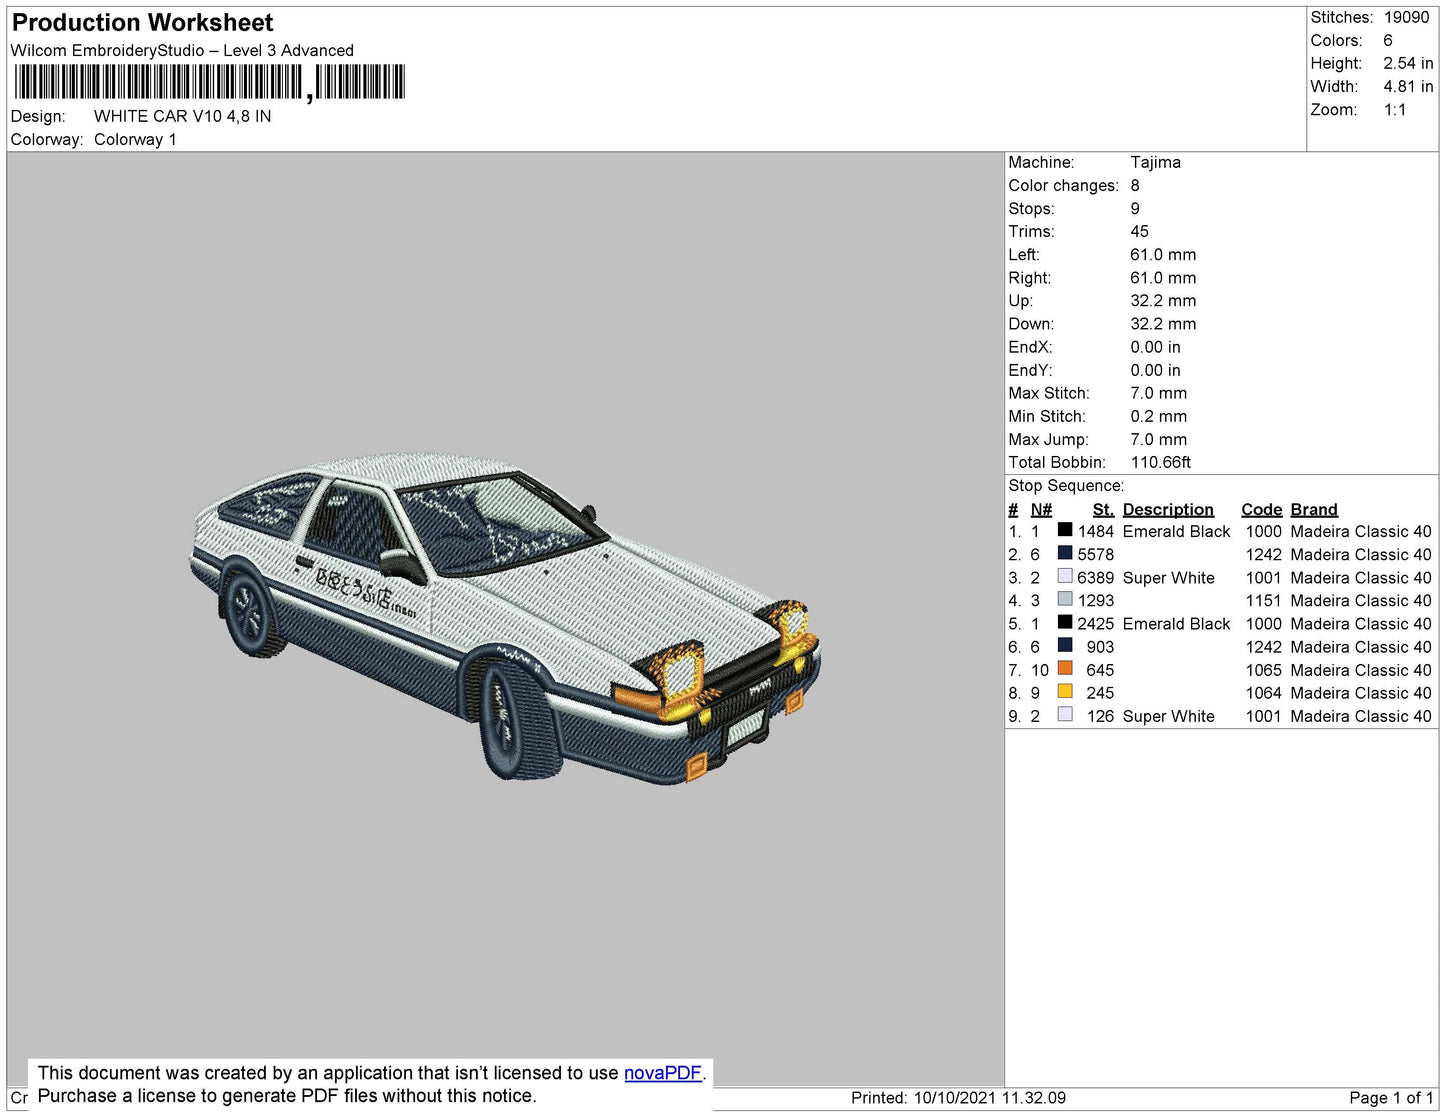Click the 'Production Worksheet' heading
This screenshot has height=1117, width=1445.
point(142,23)
